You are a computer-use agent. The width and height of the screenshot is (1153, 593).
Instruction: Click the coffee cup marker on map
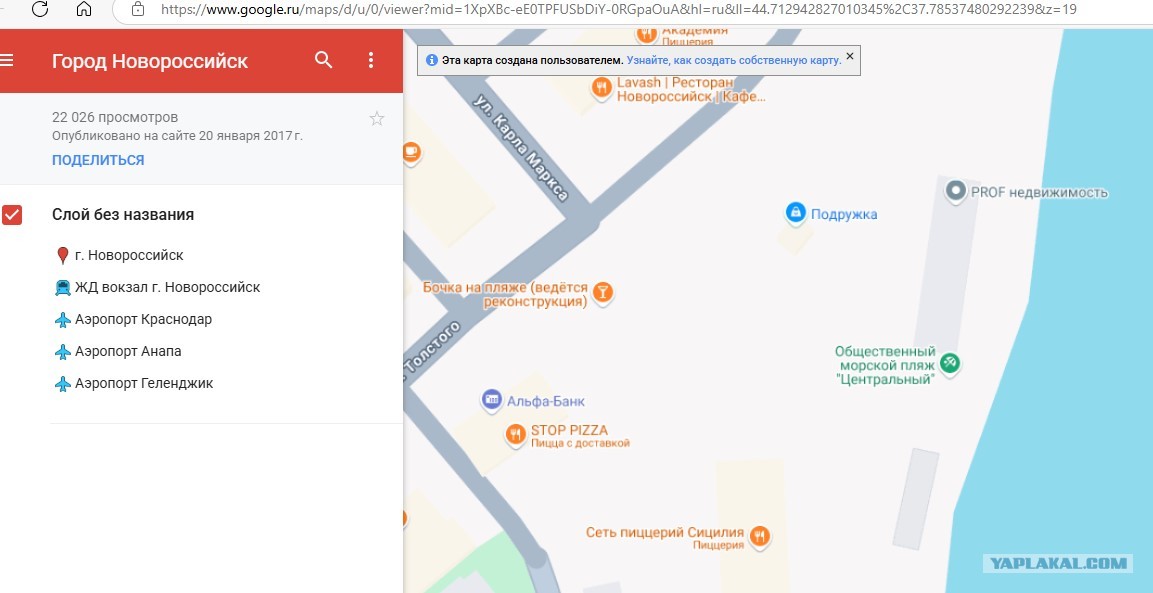pos(411,152)
